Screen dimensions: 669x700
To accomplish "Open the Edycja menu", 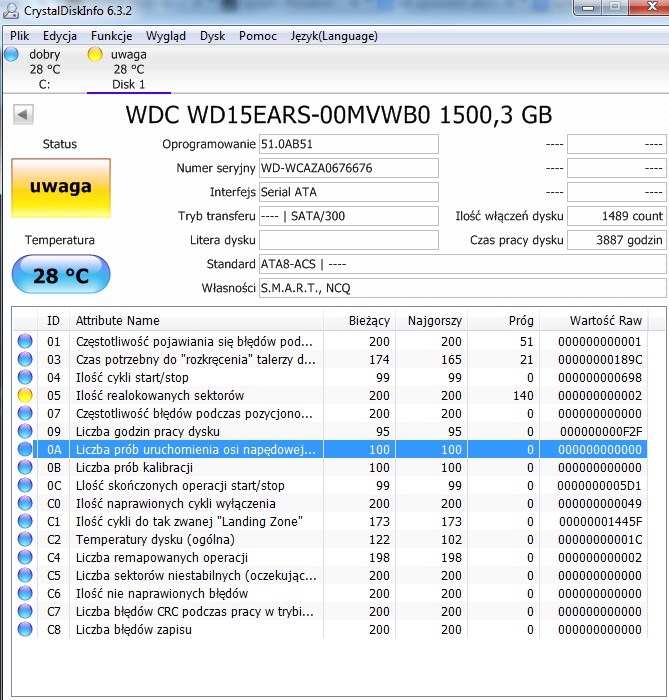I will pos(60,36).
